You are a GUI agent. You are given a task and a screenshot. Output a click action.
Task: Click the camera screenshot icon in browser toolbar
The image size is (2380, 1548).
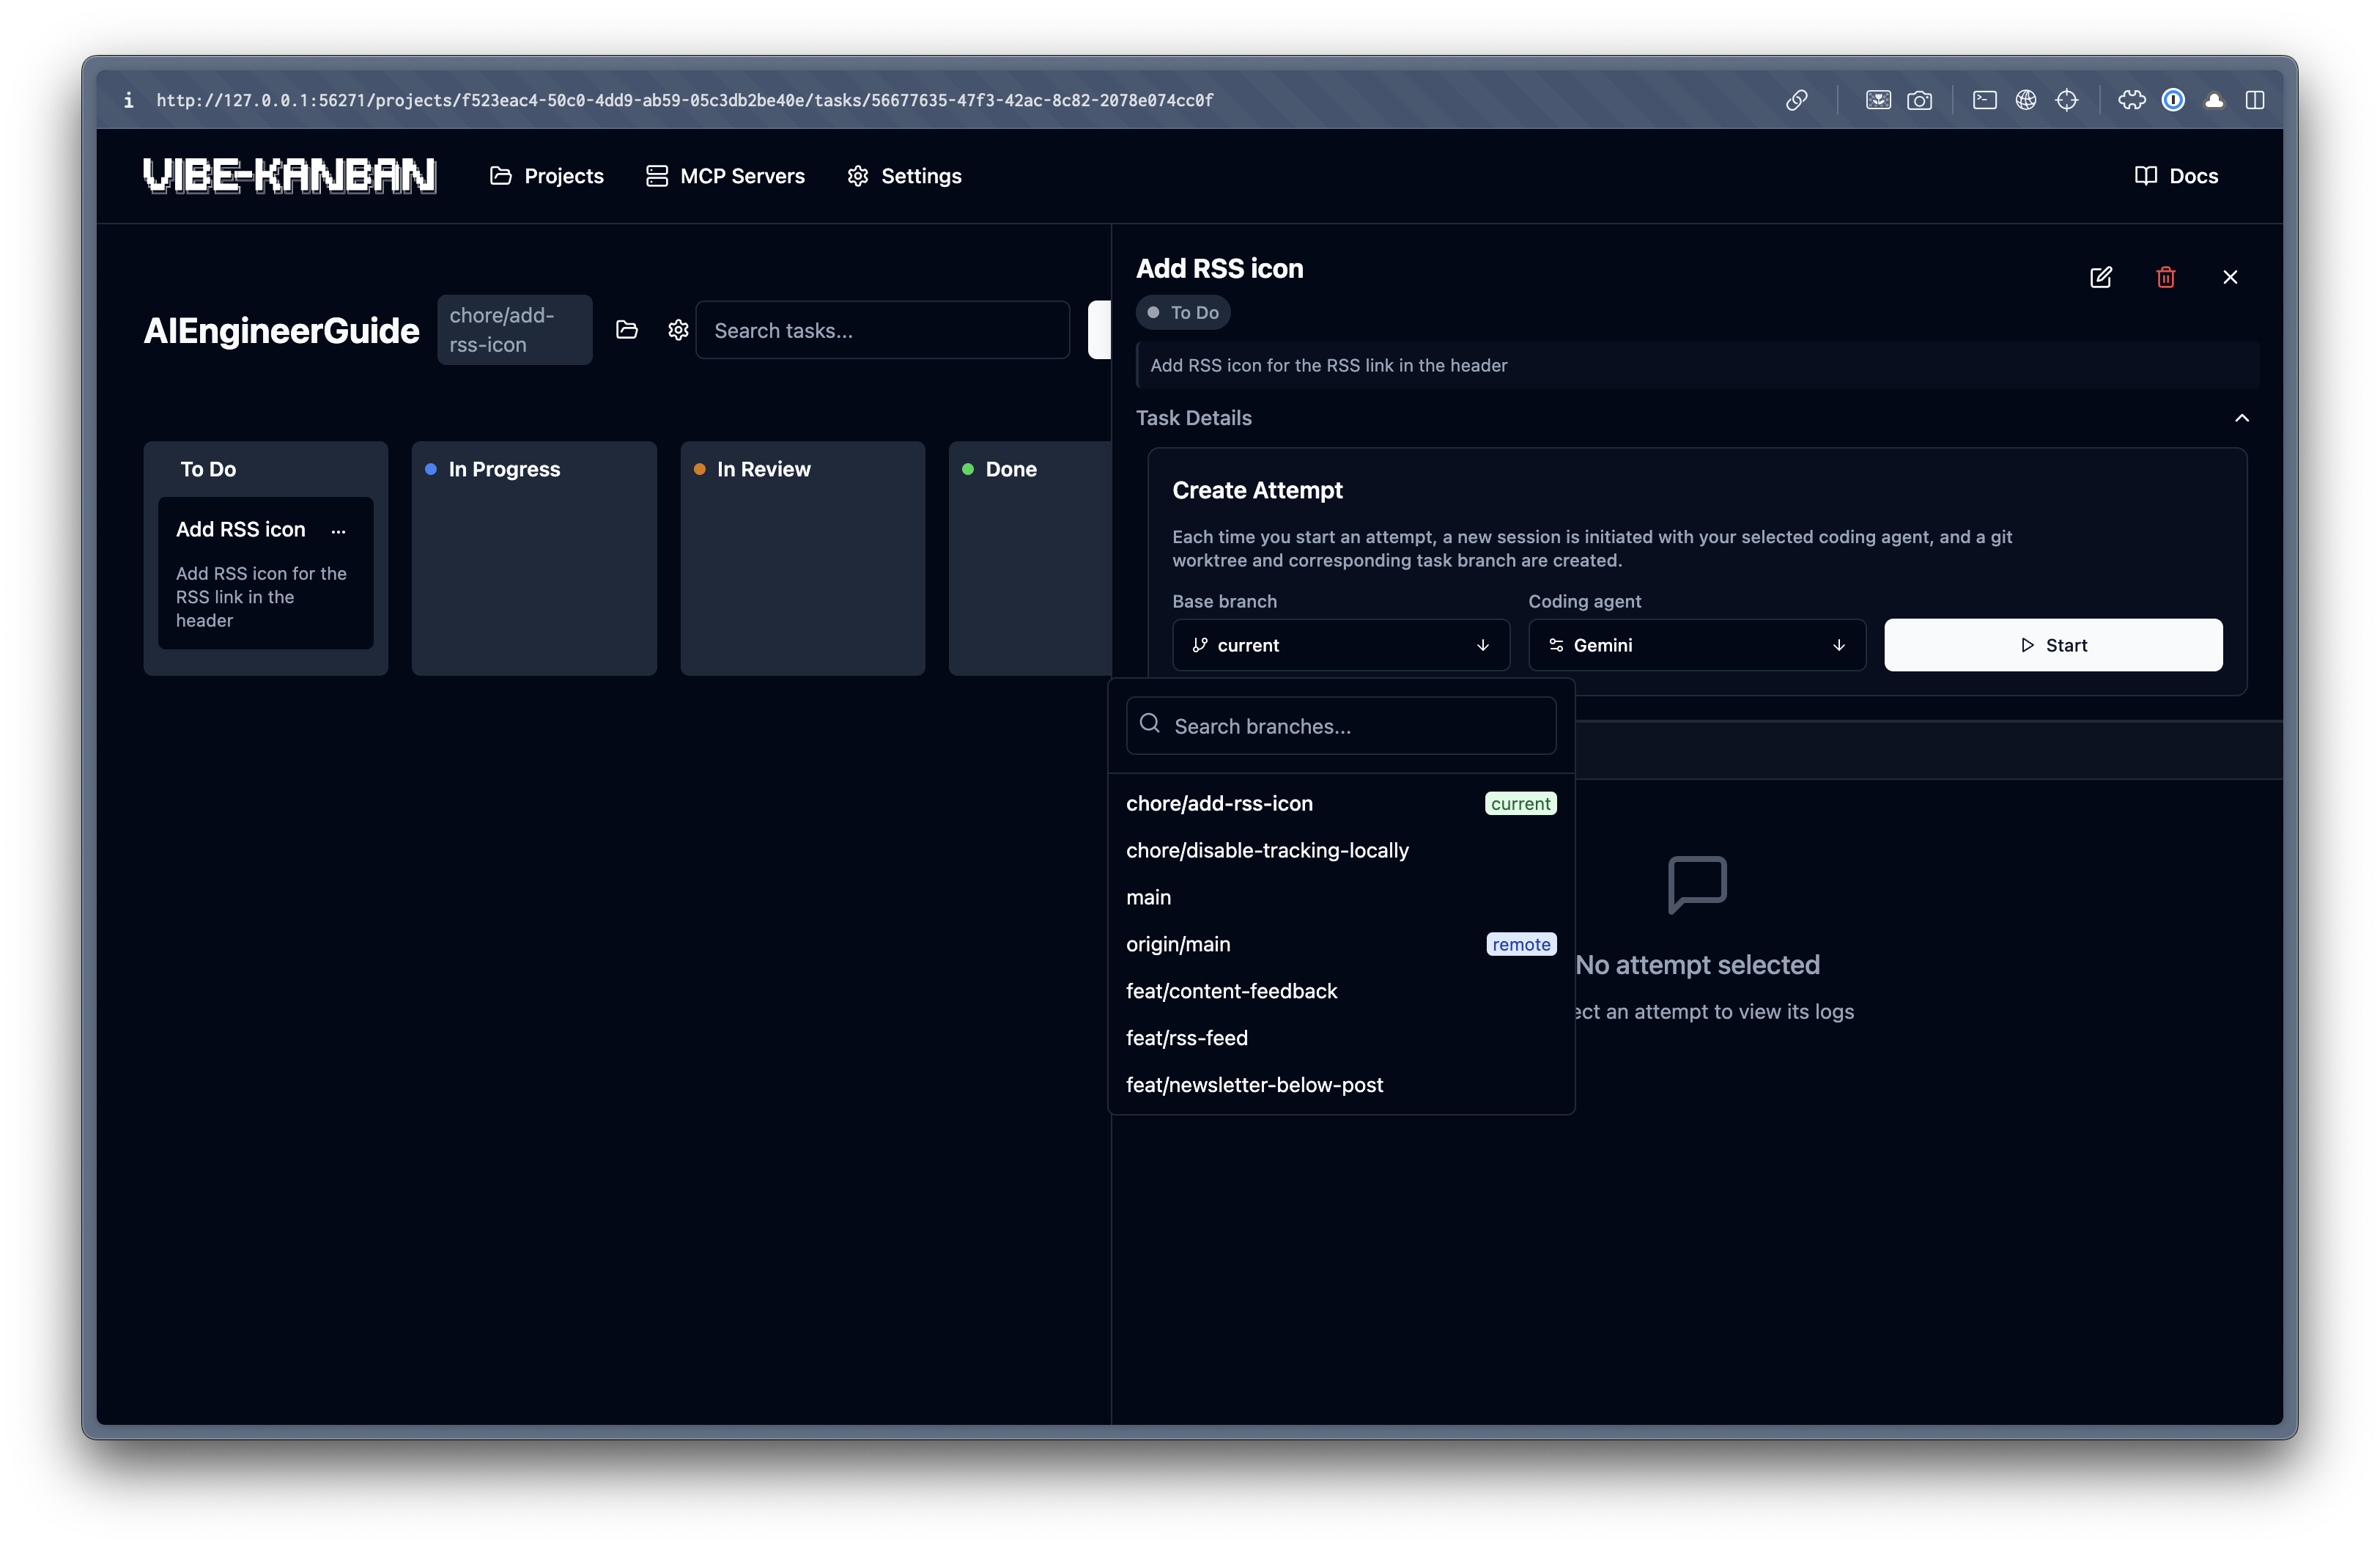pyautogui.click(x=1919, y=100)
